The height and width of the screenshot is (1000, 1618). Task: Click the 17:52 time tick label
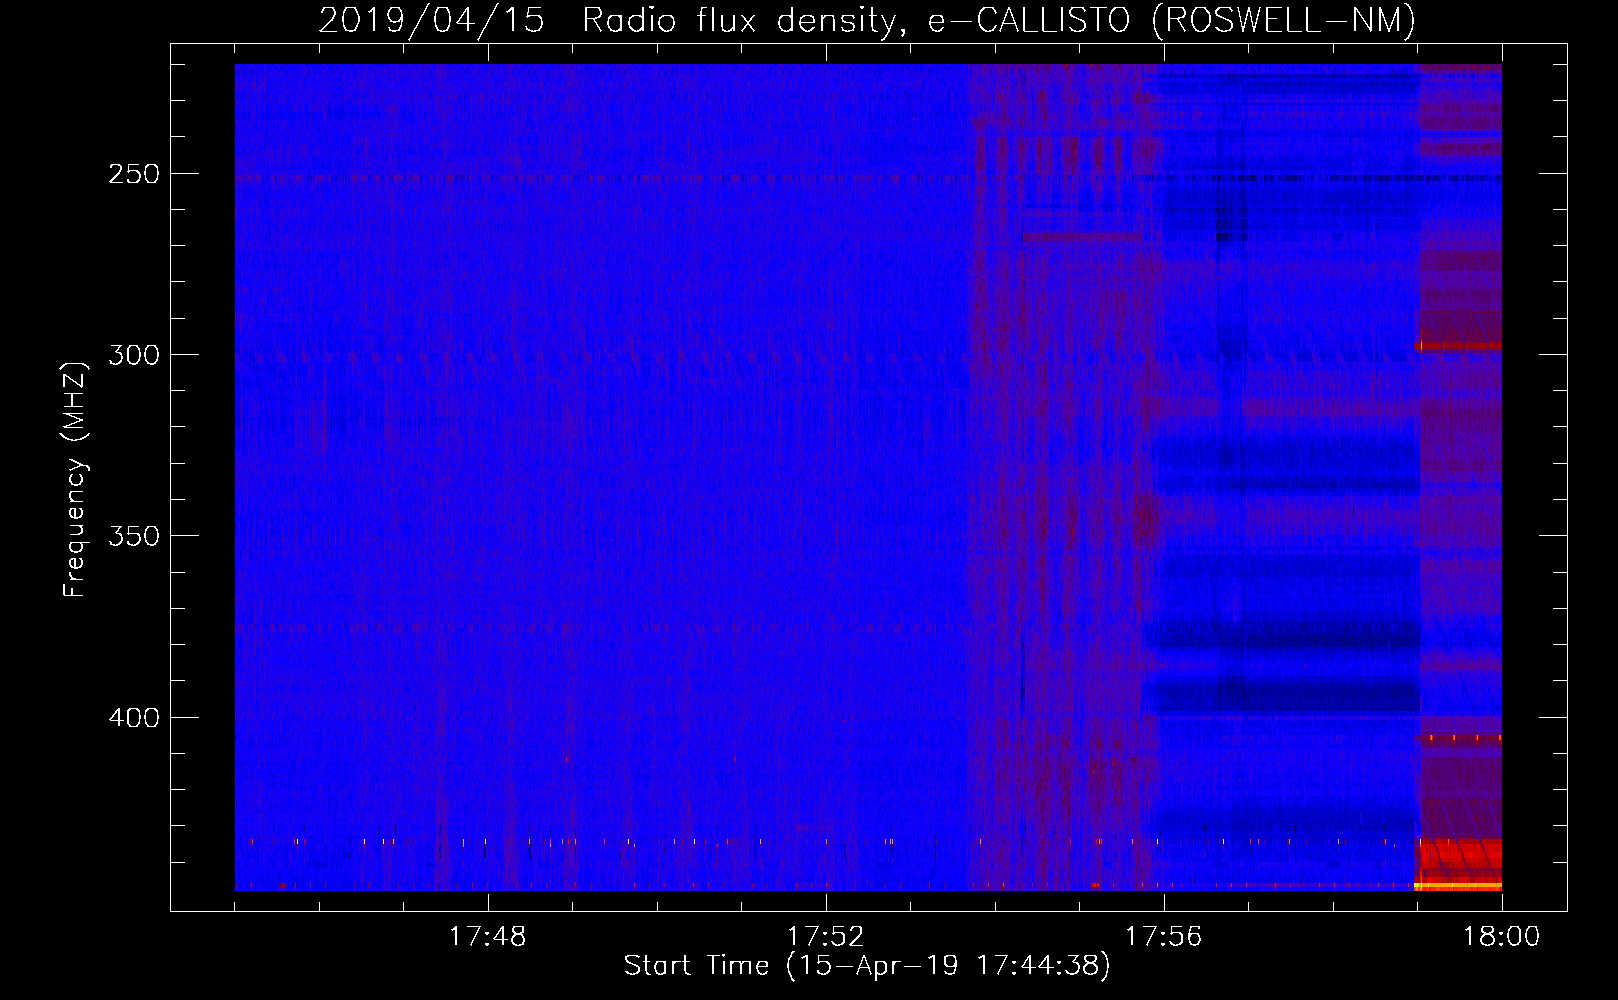click(825, 937)
